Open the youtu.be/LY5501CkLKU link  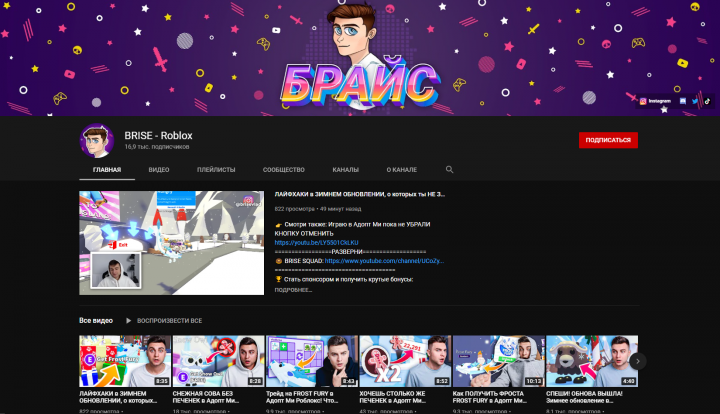tap(316, 242)
